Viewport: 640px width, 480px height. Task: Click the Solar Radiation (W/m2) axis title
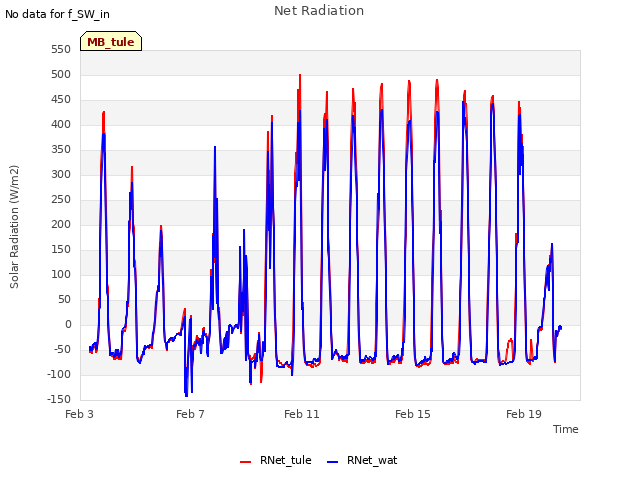click(14, 227)
